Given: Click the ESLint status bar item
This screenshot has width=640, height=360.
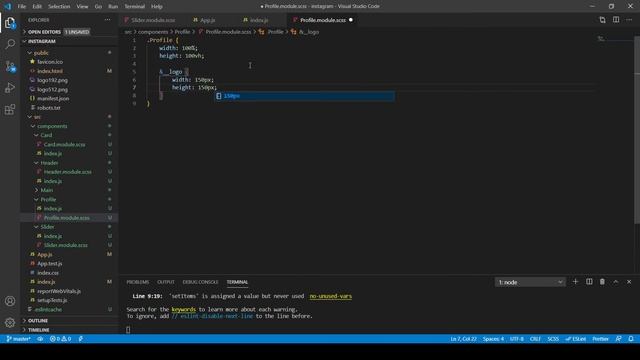Looking at the screenshot, I should (576, 339).
